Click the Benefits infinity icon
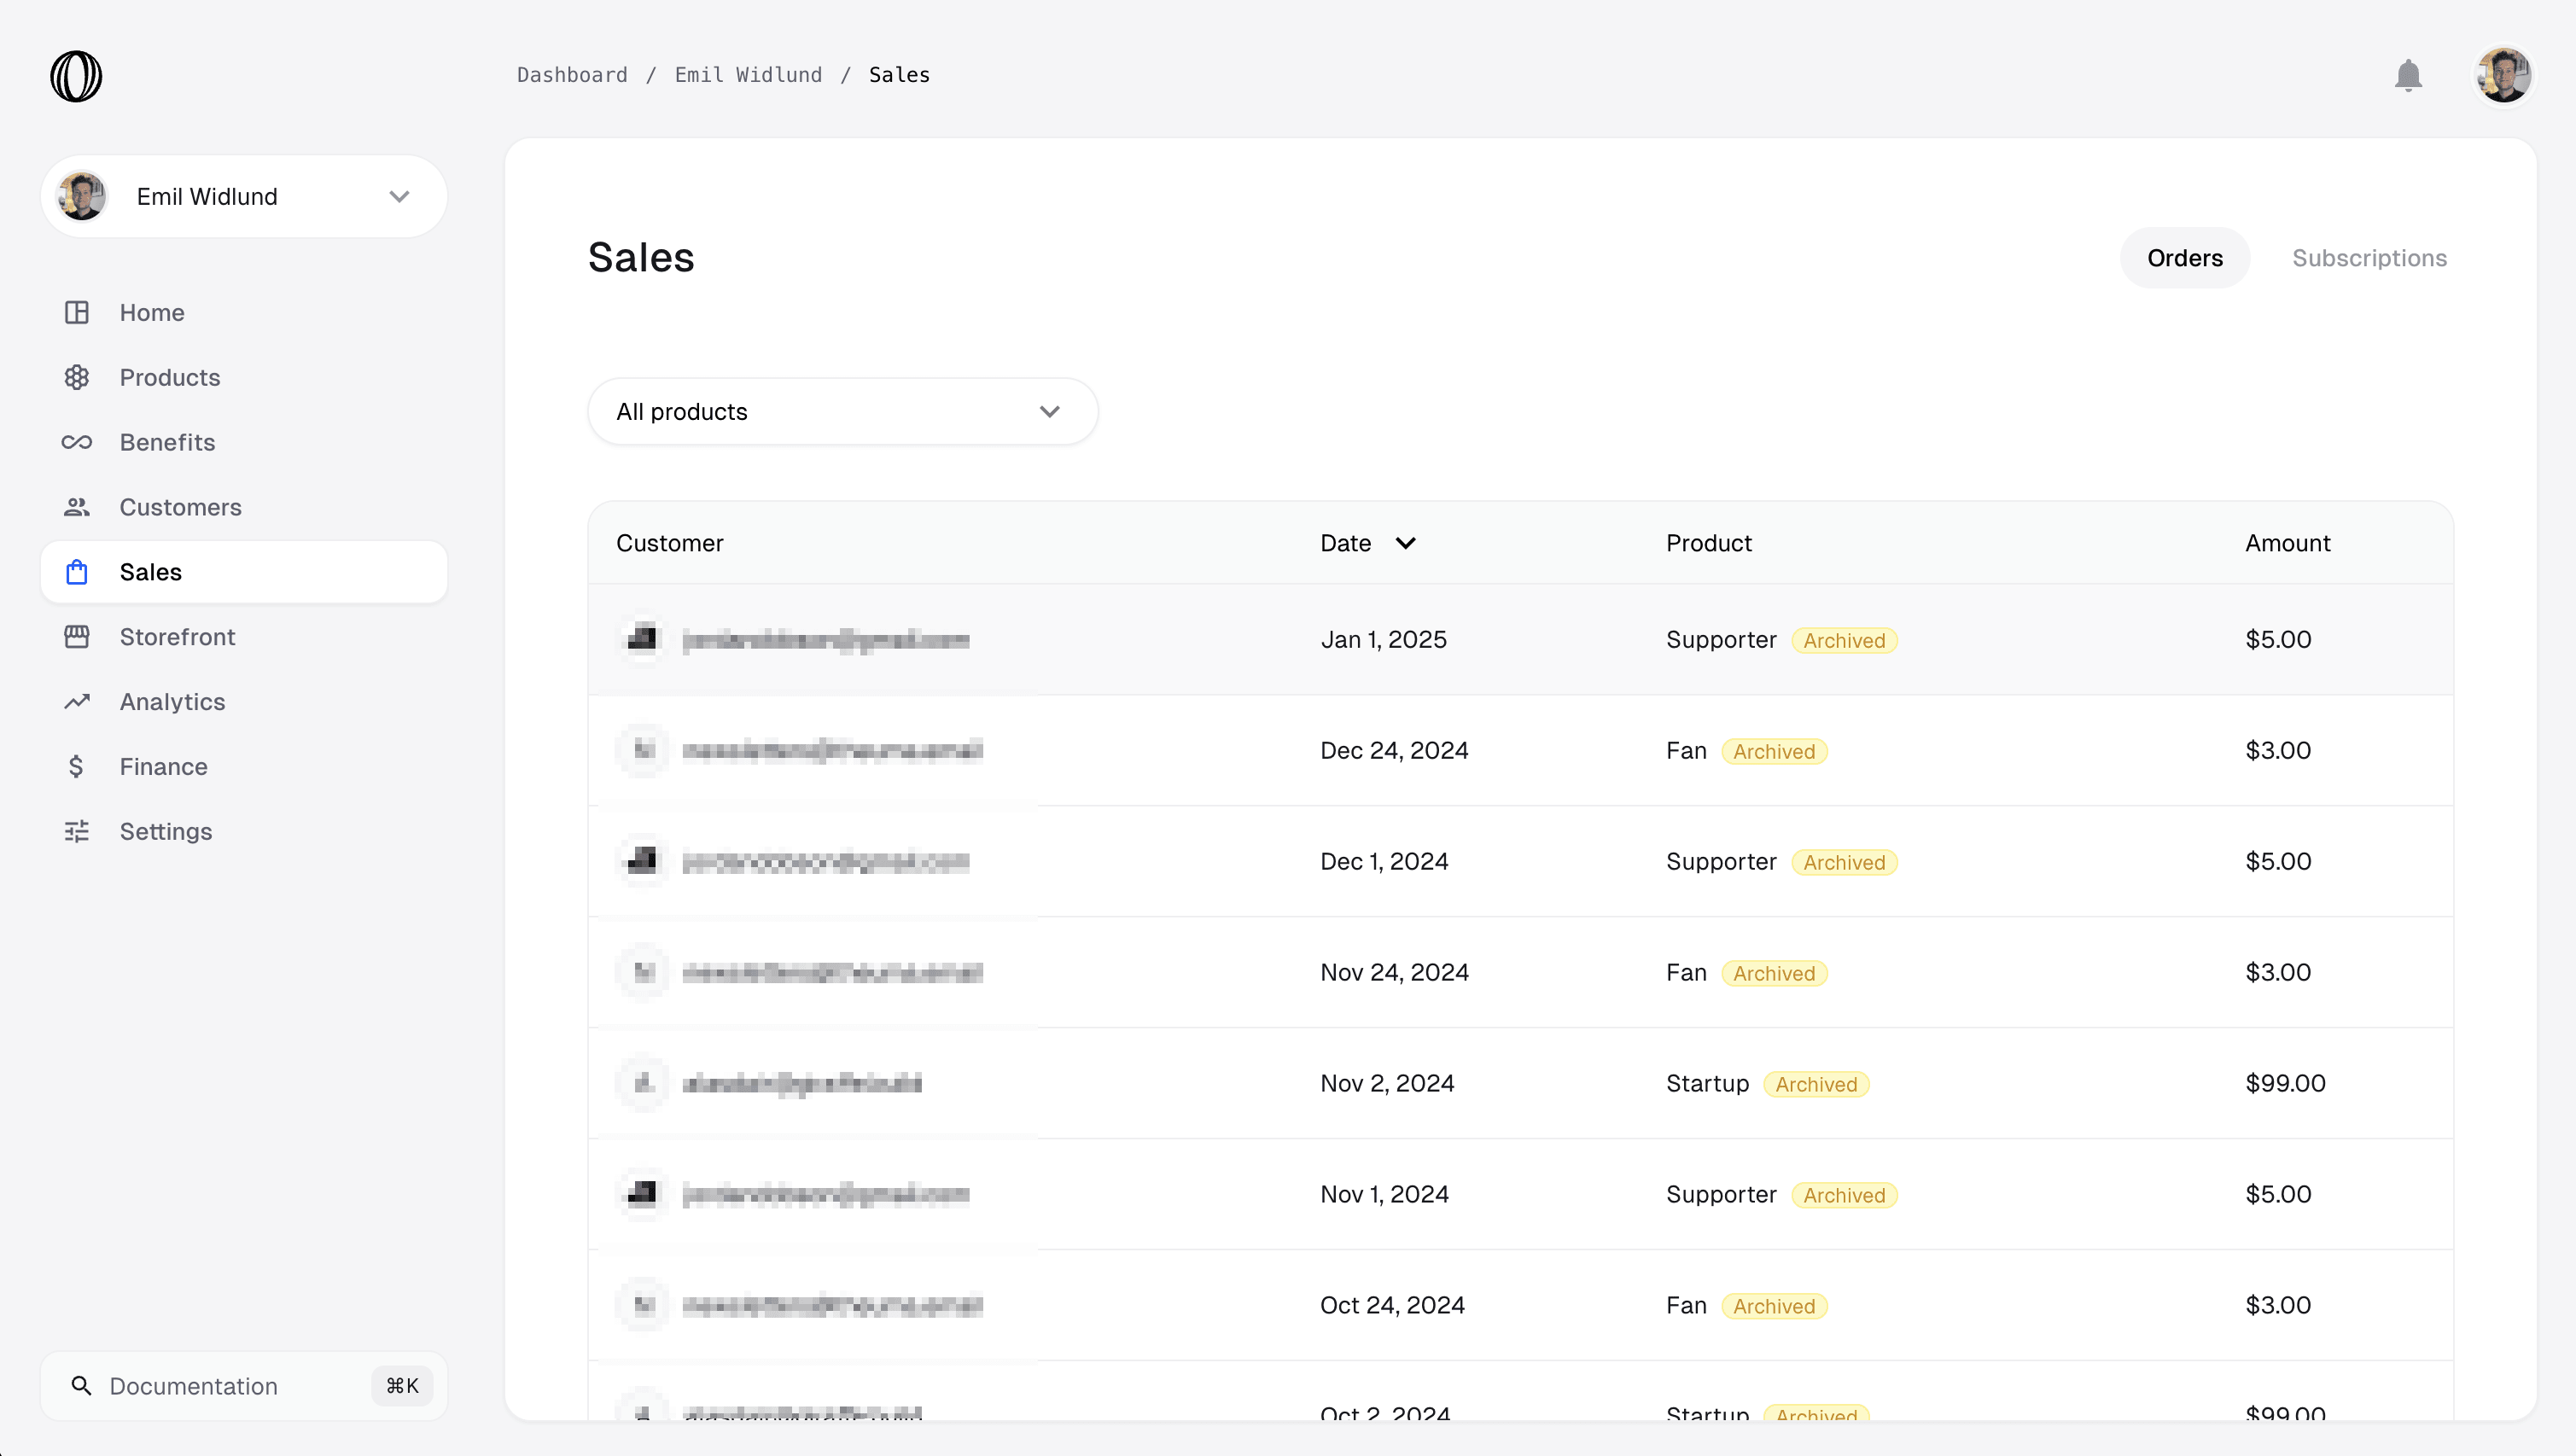The height and width of the screenshot is (1456, 2576). coord(77,442)
